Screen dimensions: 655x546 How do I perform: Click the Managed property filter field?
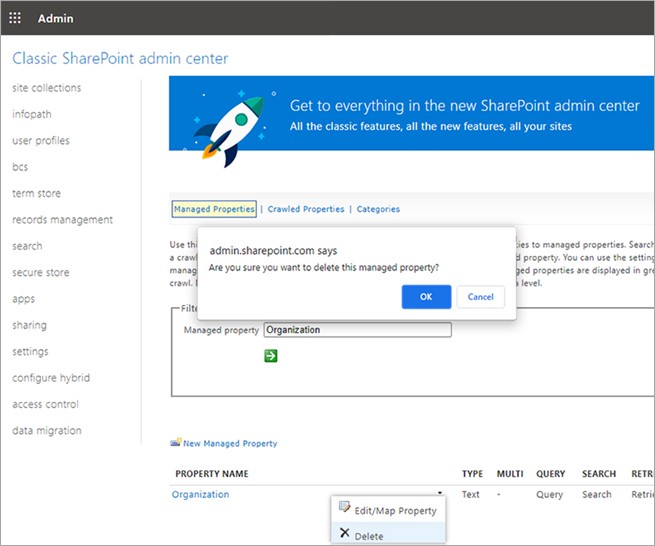[358, 330]
